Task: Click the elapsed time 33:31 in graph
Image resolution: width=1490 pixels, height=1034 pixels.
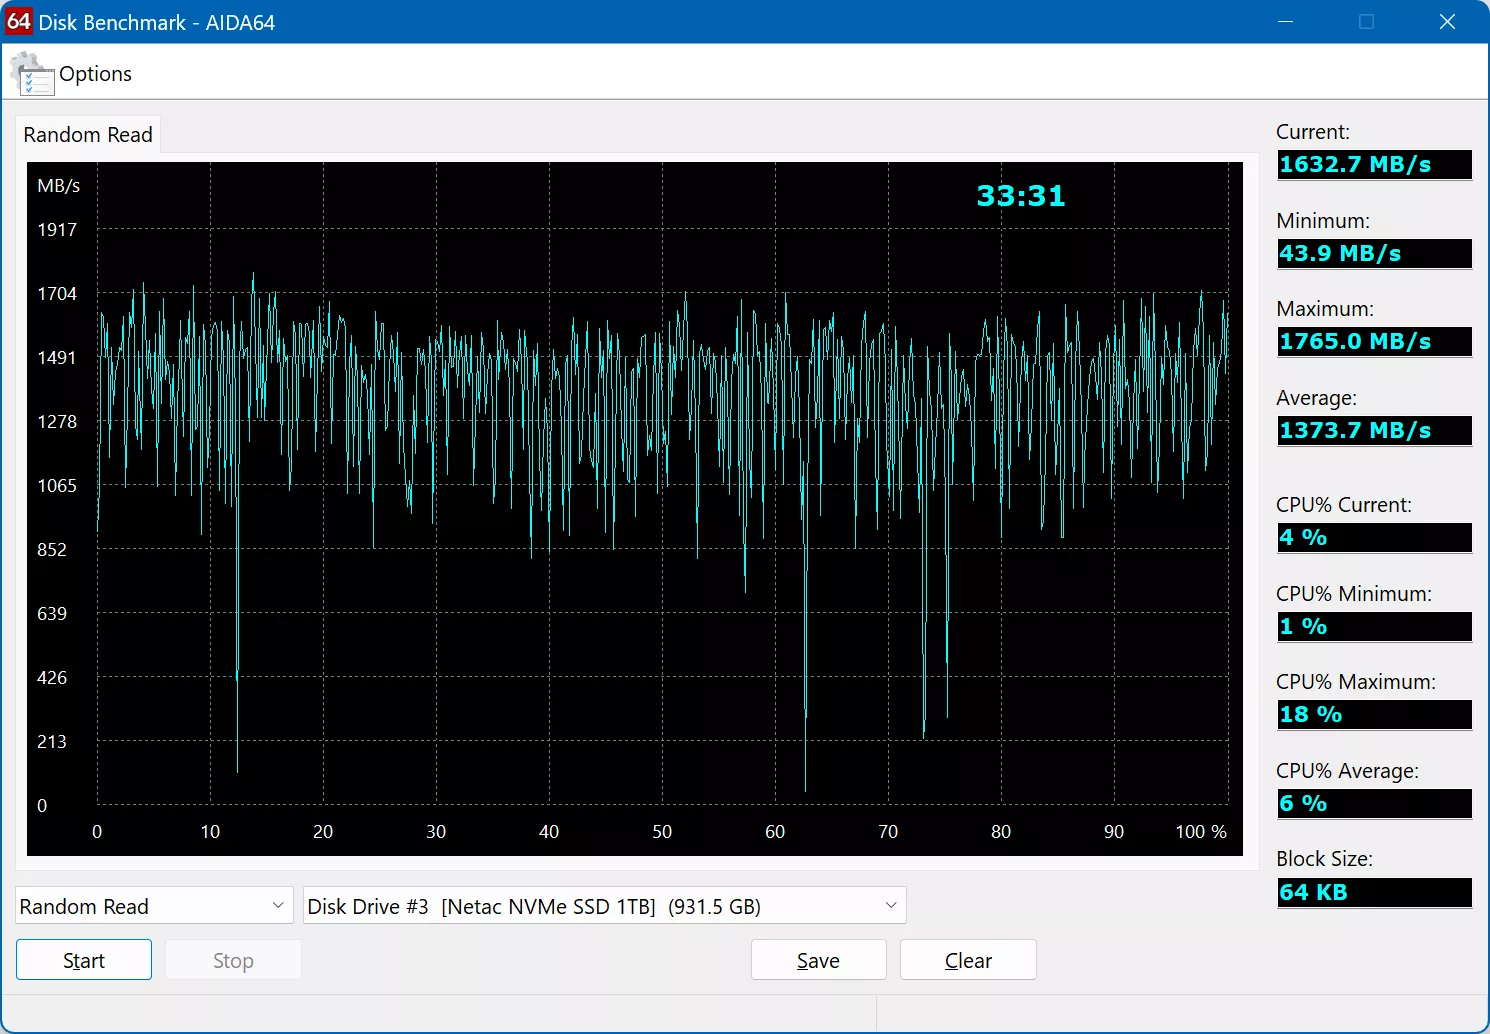Action: (1021, 196)
